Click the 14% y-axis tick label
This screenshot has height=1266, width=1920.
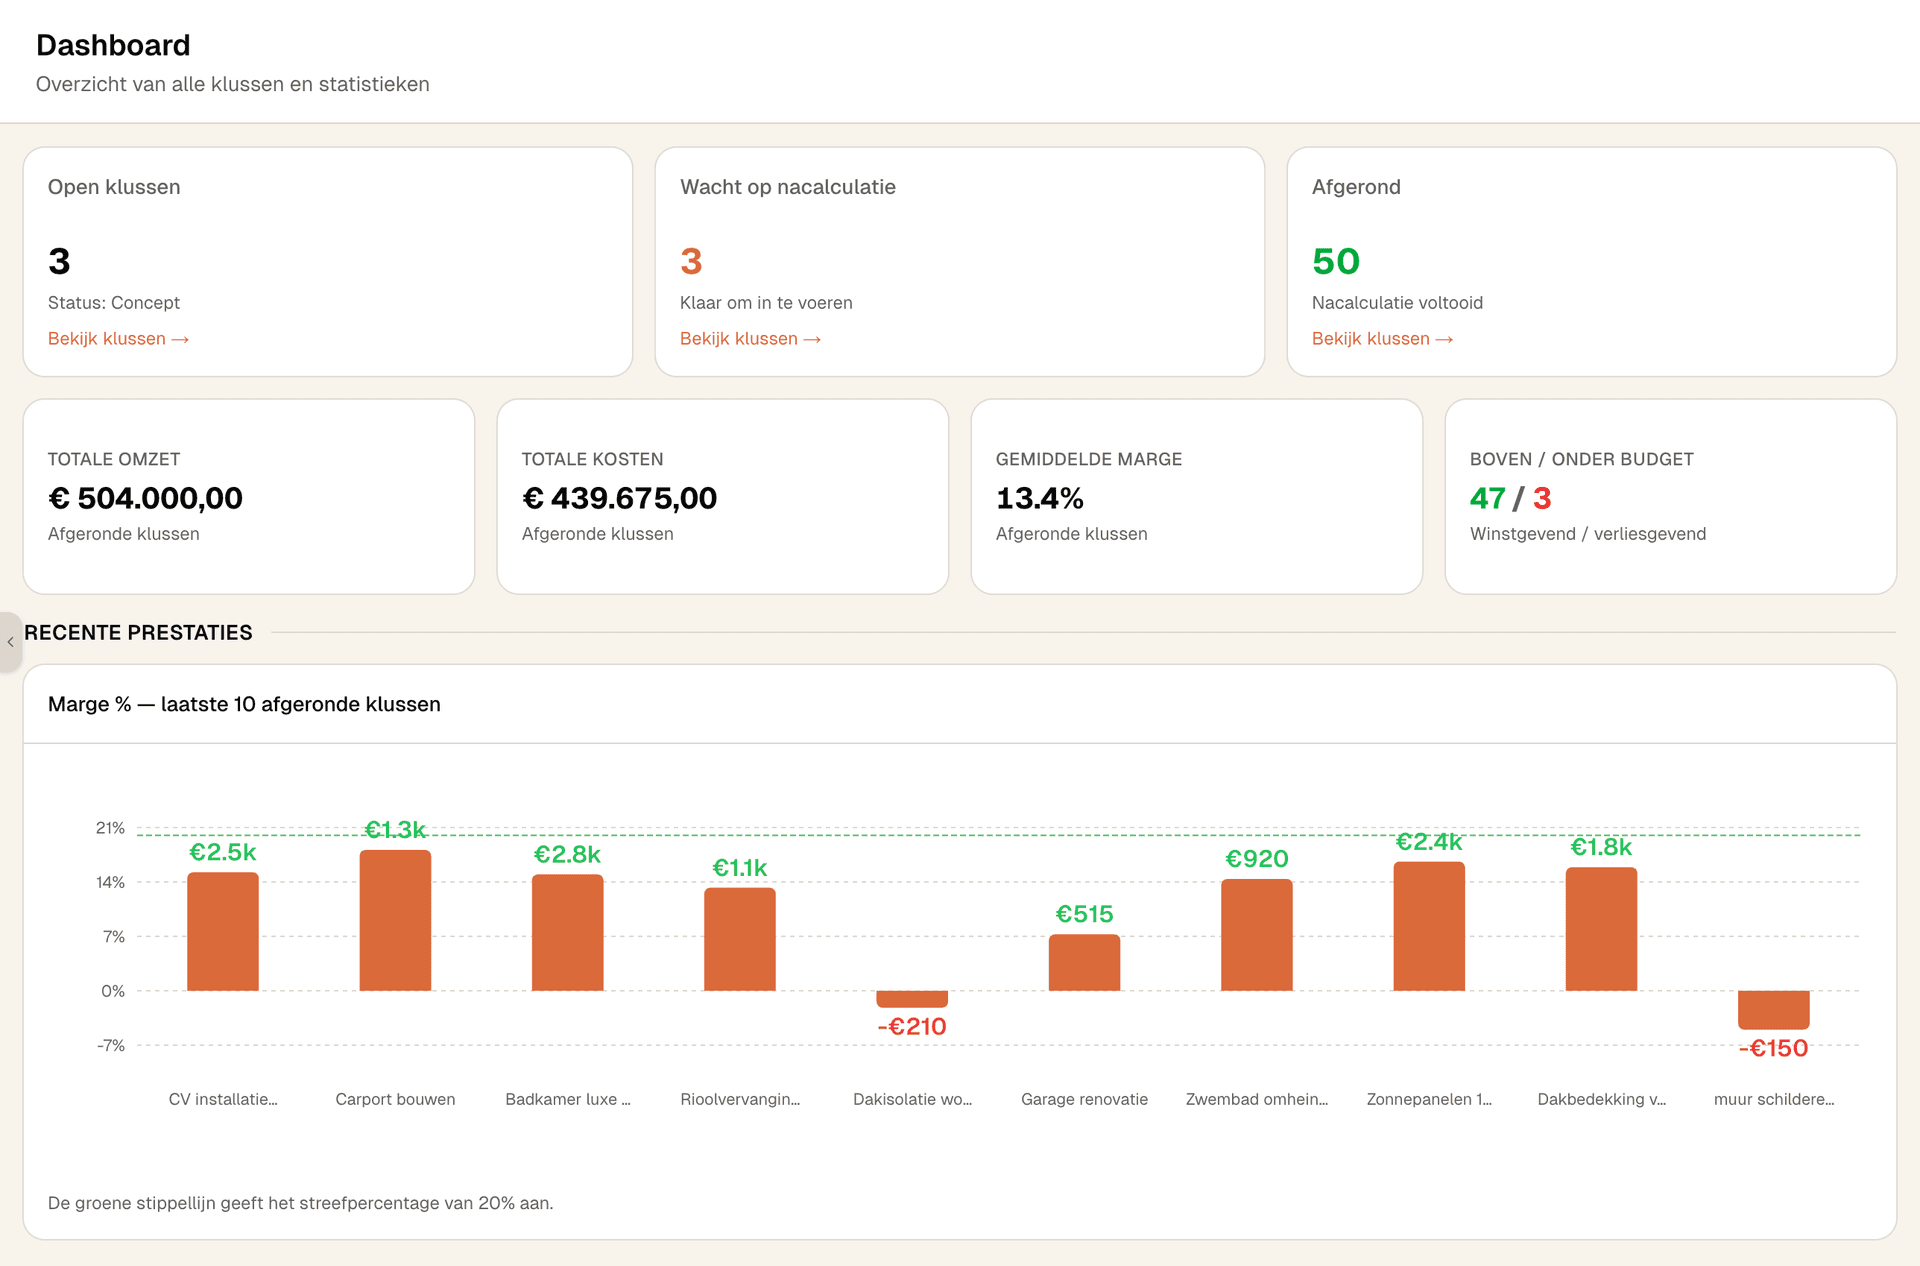tap(110, 882)
